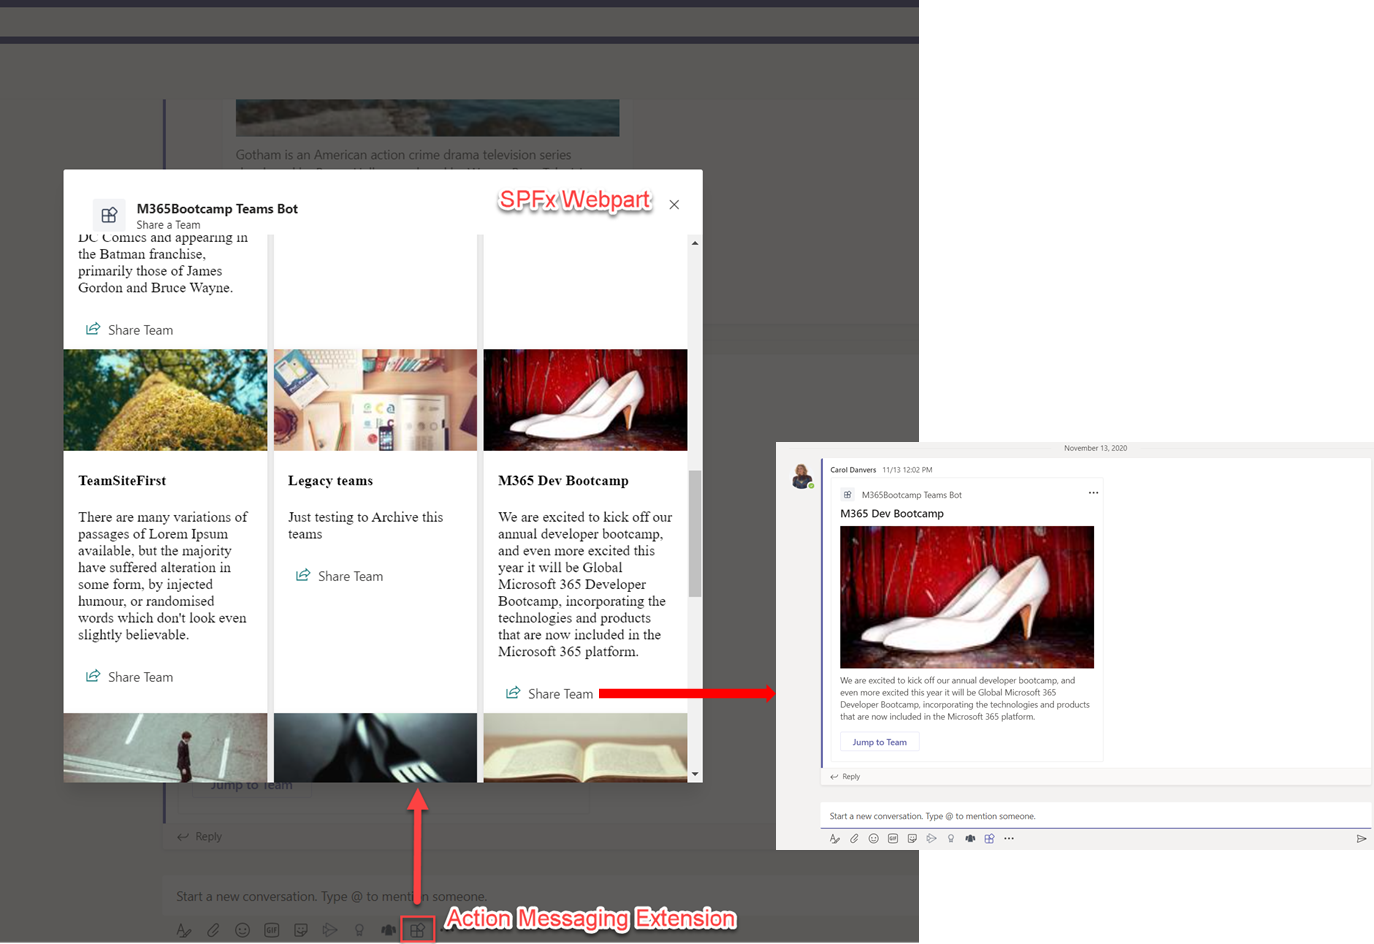Image resolution: width=1374 pixels, height=944 pixels.
Task: Click the people app icon in right panel toolbar
Action: tap(970, 839)
